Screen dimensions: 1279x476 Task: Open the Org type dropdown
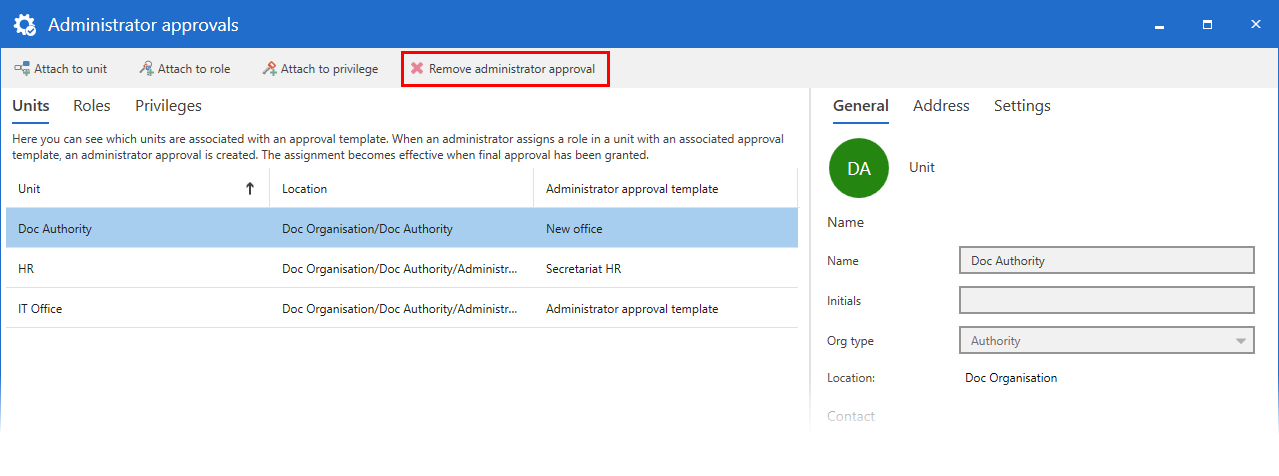click(1241, 341)
